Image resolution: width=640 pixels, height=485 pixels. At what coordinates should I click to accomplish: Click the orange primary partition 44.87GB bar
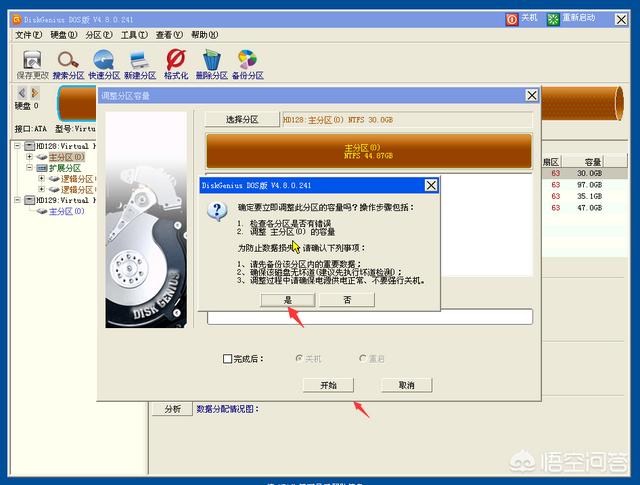369,151
